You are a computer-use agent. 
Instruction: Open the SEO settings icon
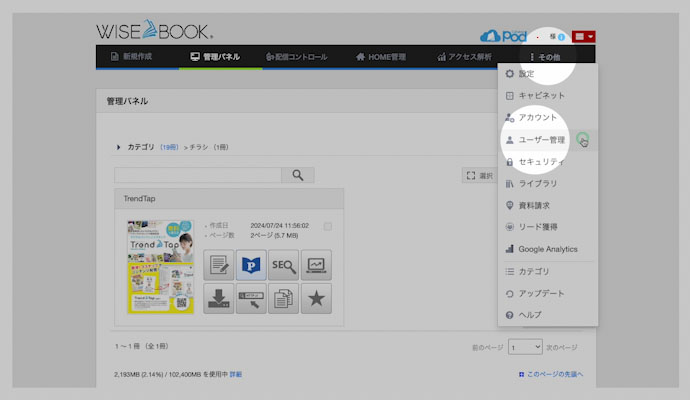(284, 265)
